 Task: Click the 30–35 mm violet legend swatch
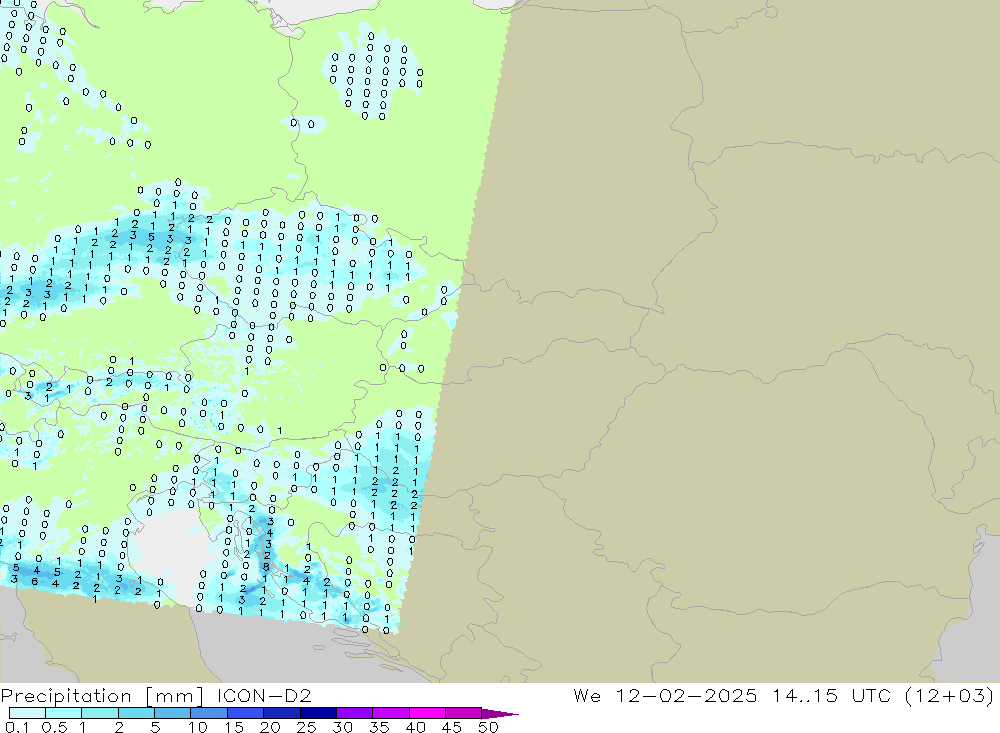354,713
